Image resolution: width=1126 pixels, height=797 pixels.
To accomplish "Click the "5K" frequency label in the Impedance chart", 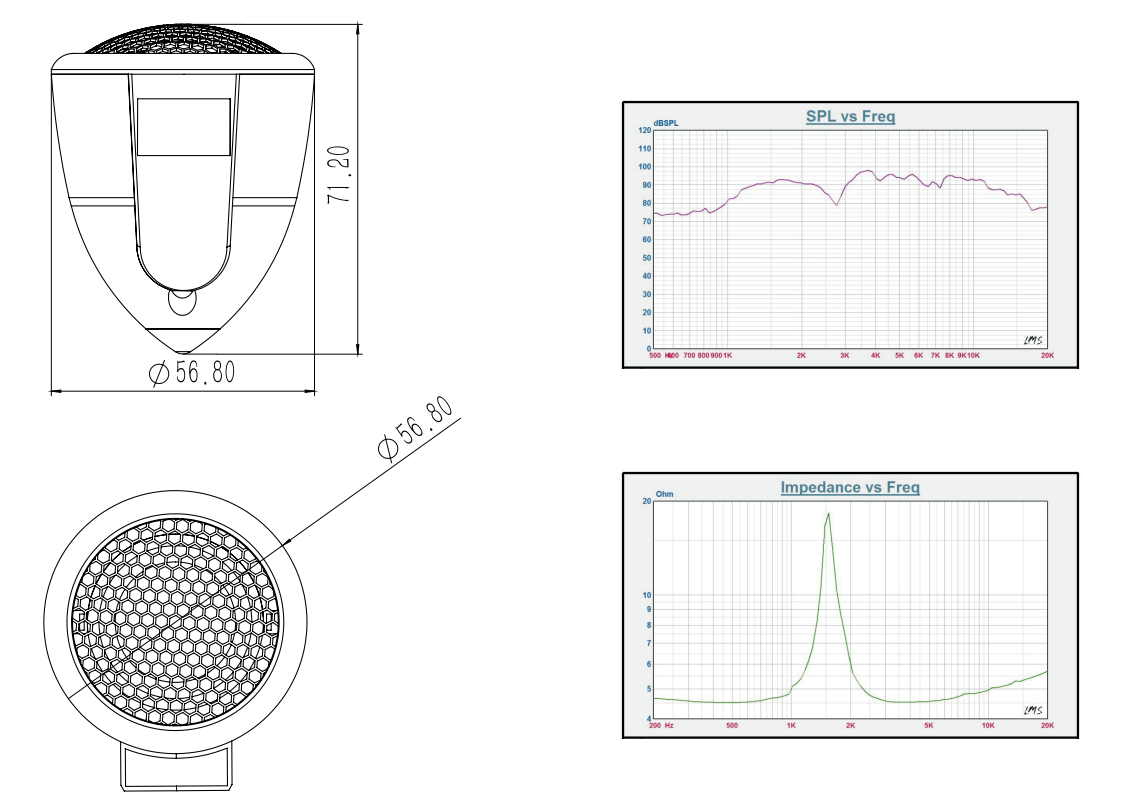I will click(929, 726).
